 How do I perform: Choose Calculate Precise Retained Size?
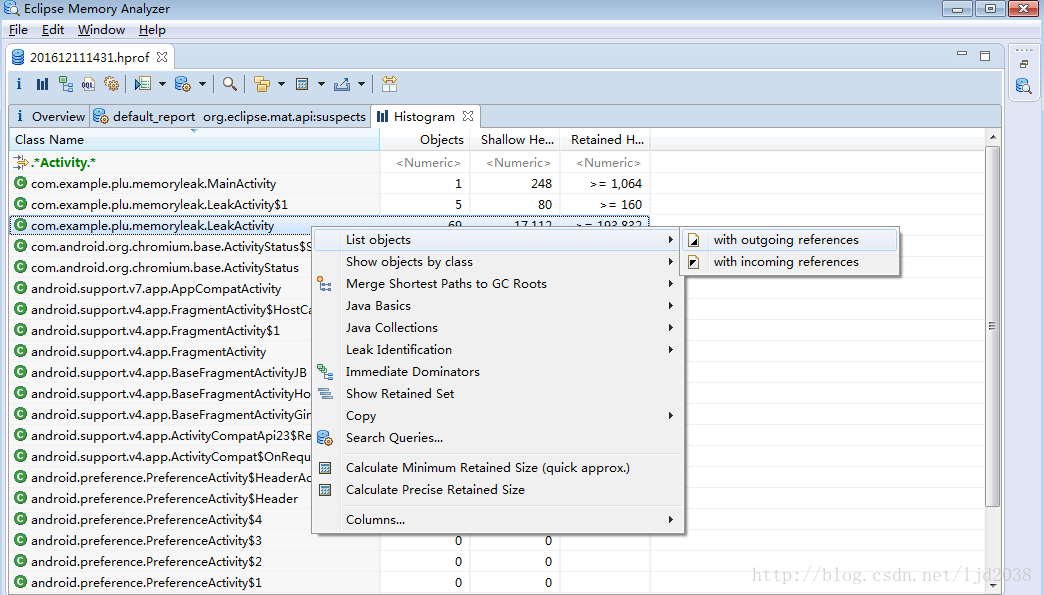click(x=498, y=490)
